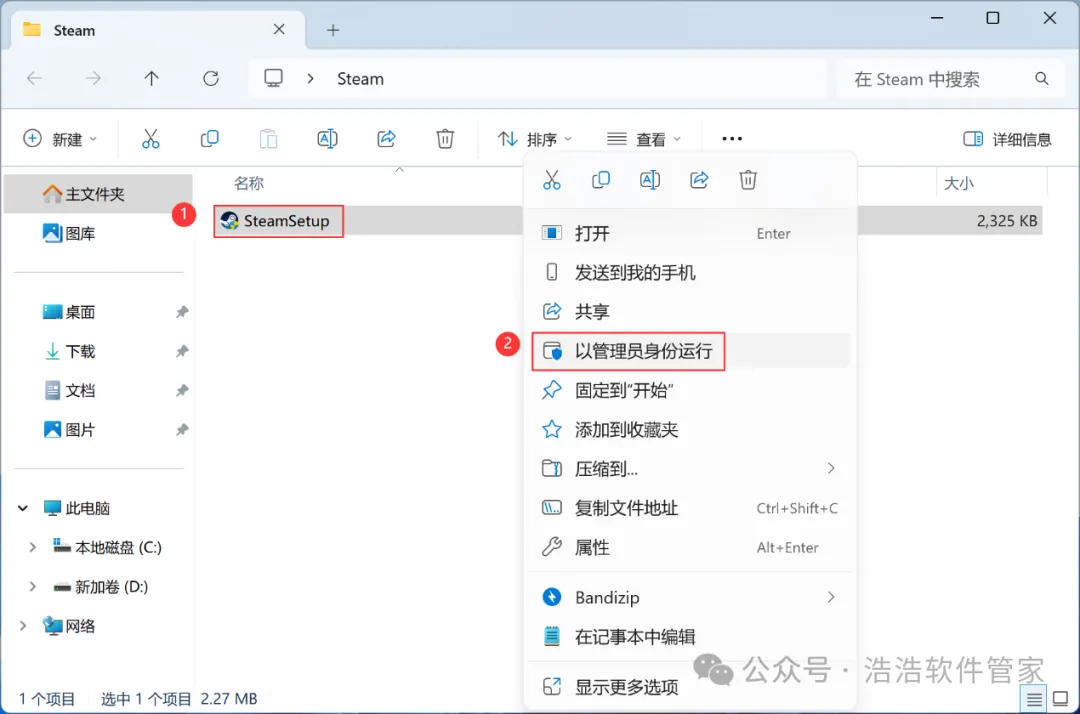1080x714 pixels.
Task: Click the Delete trash icon in the toolbar
Action: tap(445, 138)
